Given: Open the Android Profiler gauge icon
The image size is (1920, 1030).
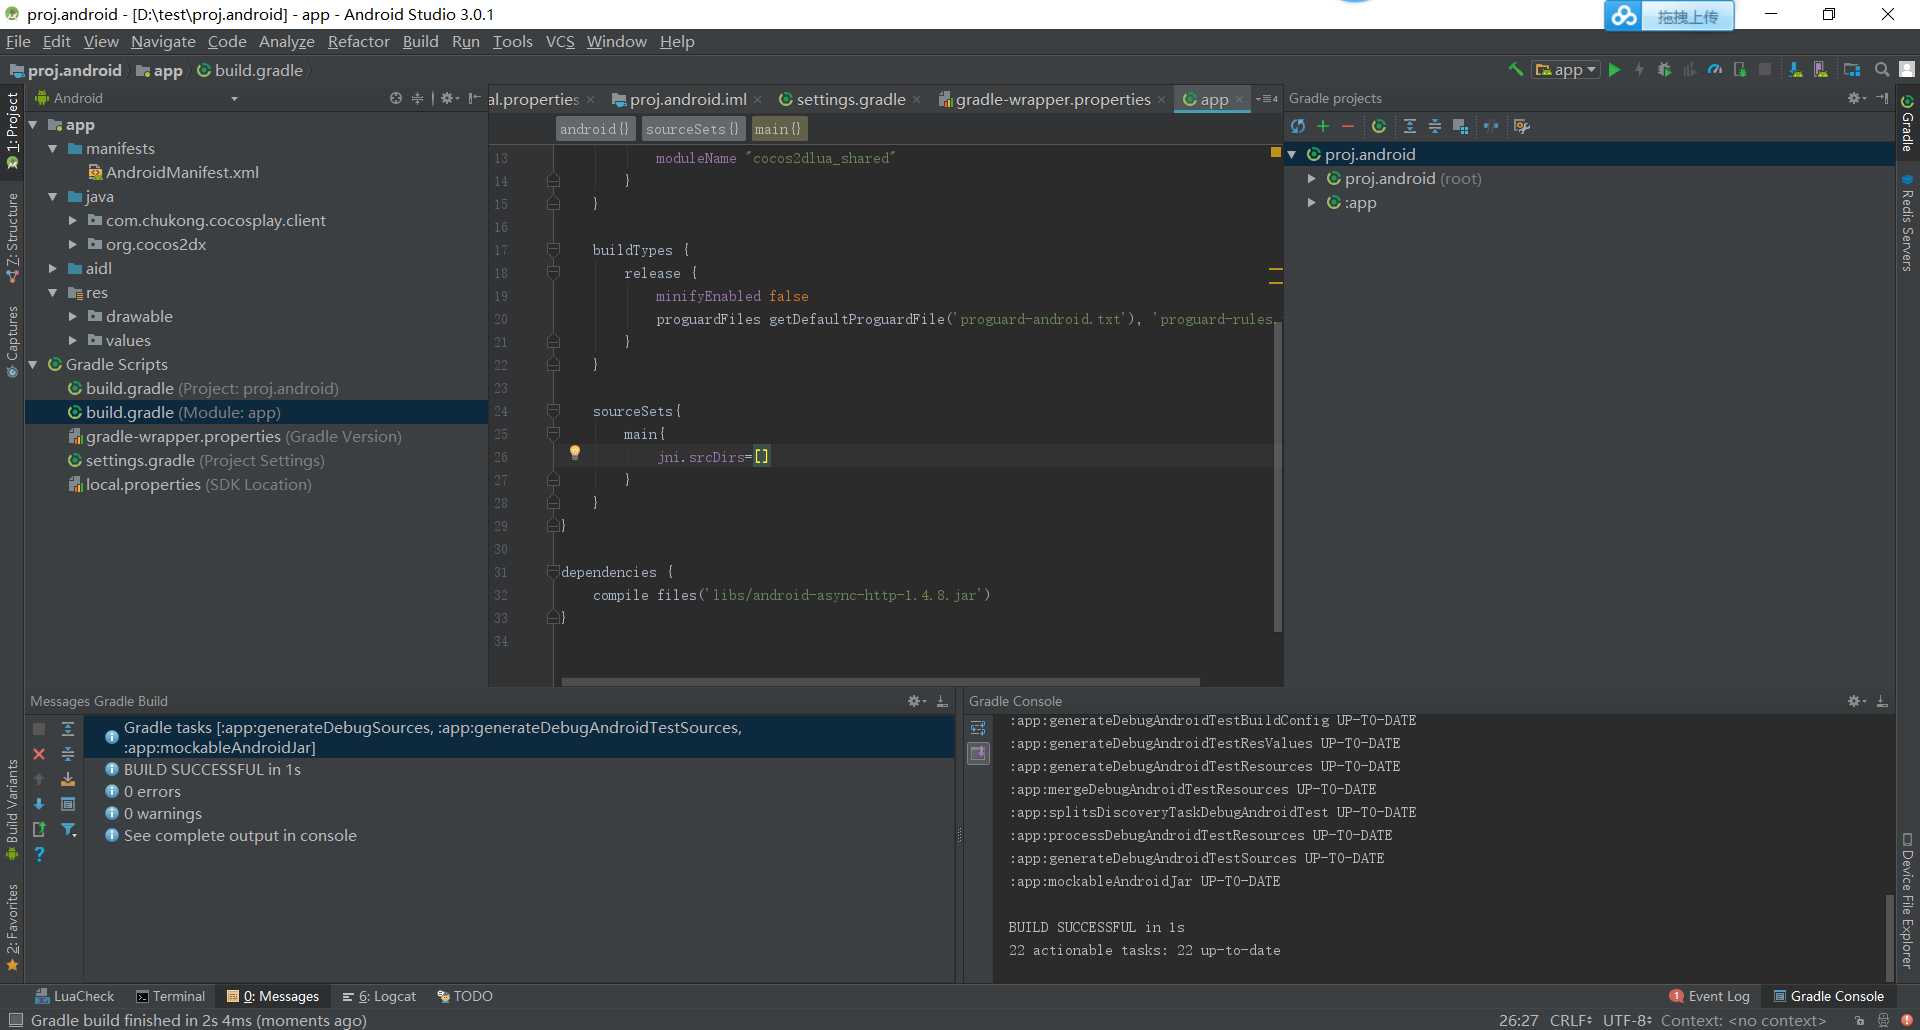Looking at the screenshot, I should (1715, 69).
